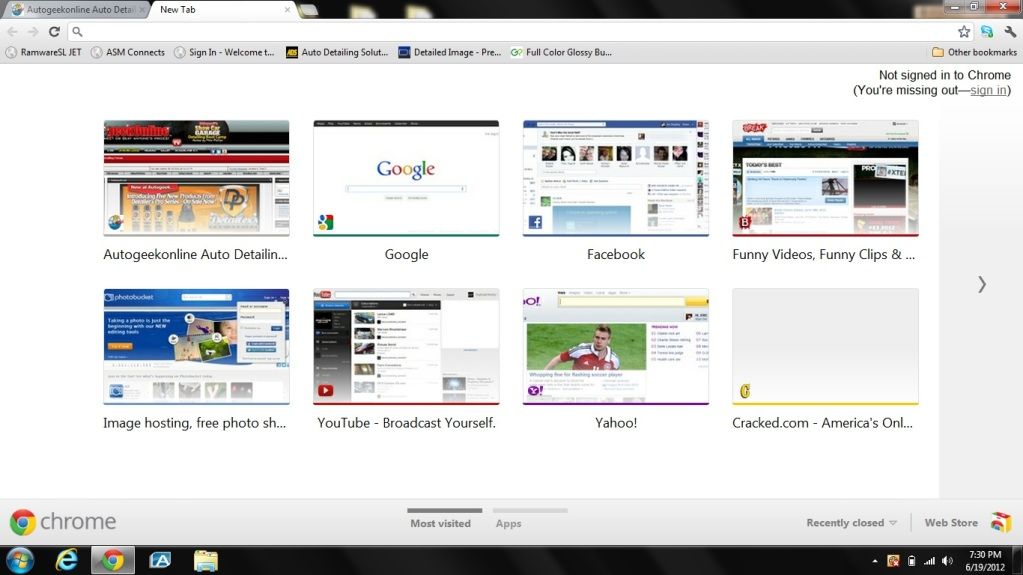1023x575 pixels.
Task: Click the sign in link
Action: pyautogui.click(x=988, y=90)
